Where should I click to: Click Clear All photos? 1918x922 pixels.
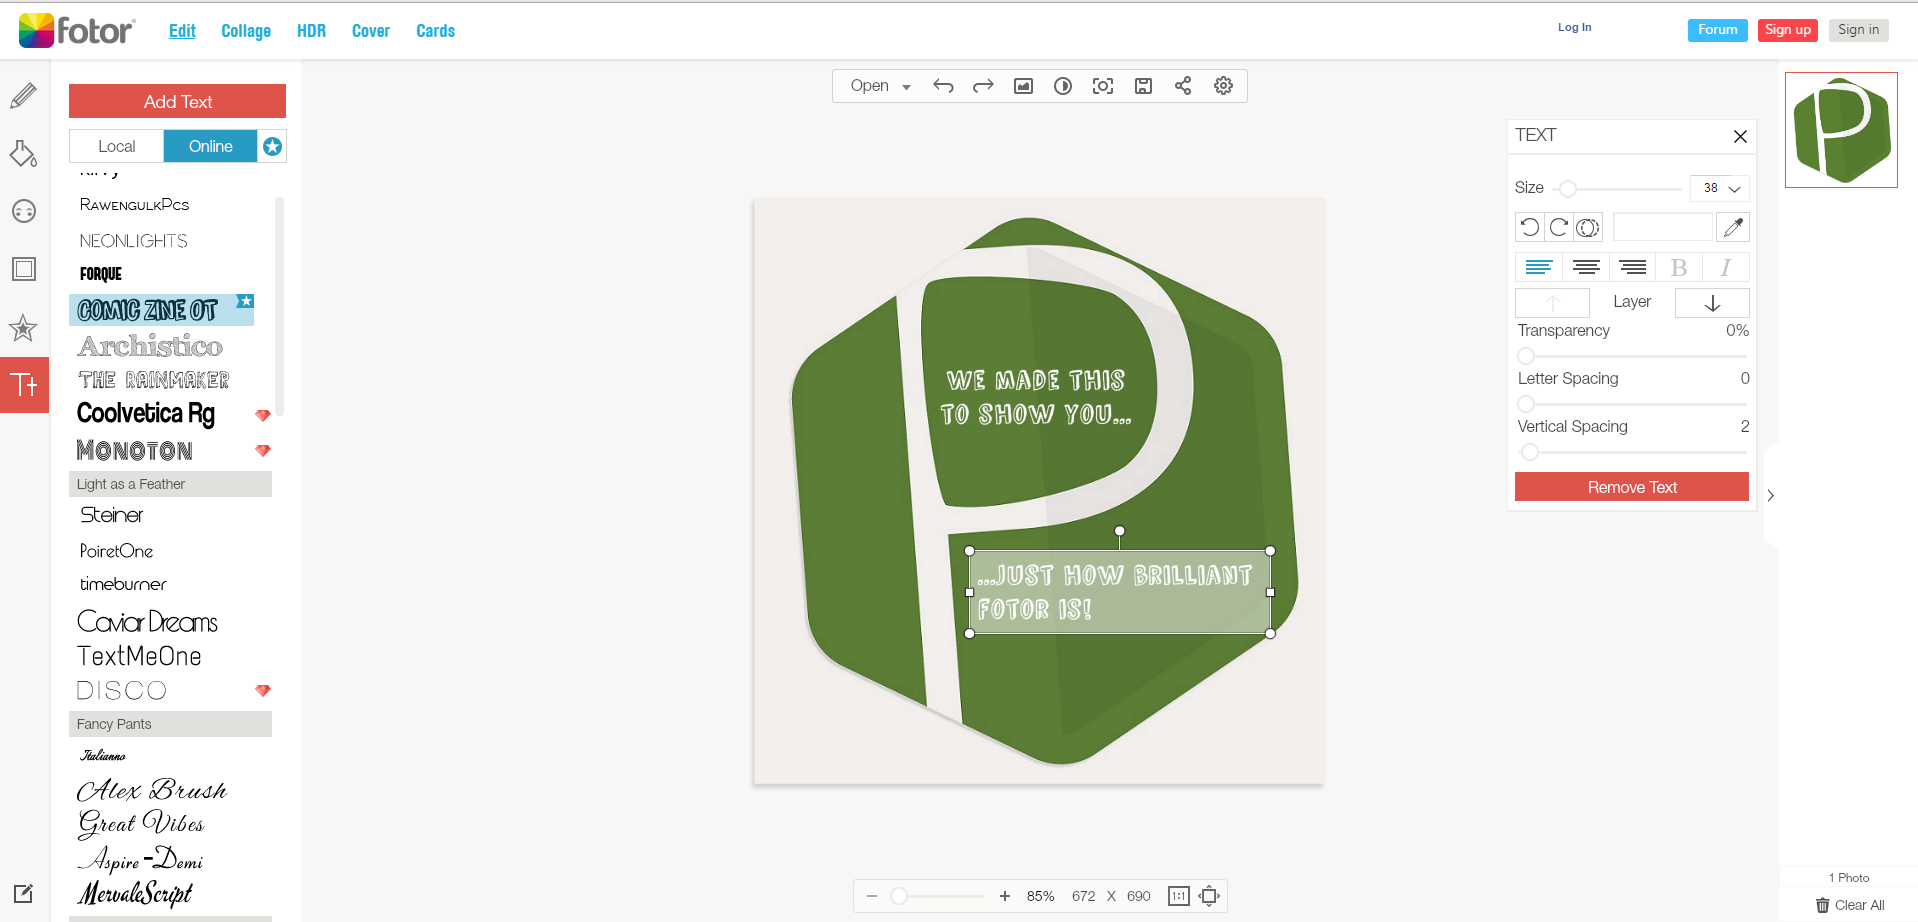click(1850, 905)
